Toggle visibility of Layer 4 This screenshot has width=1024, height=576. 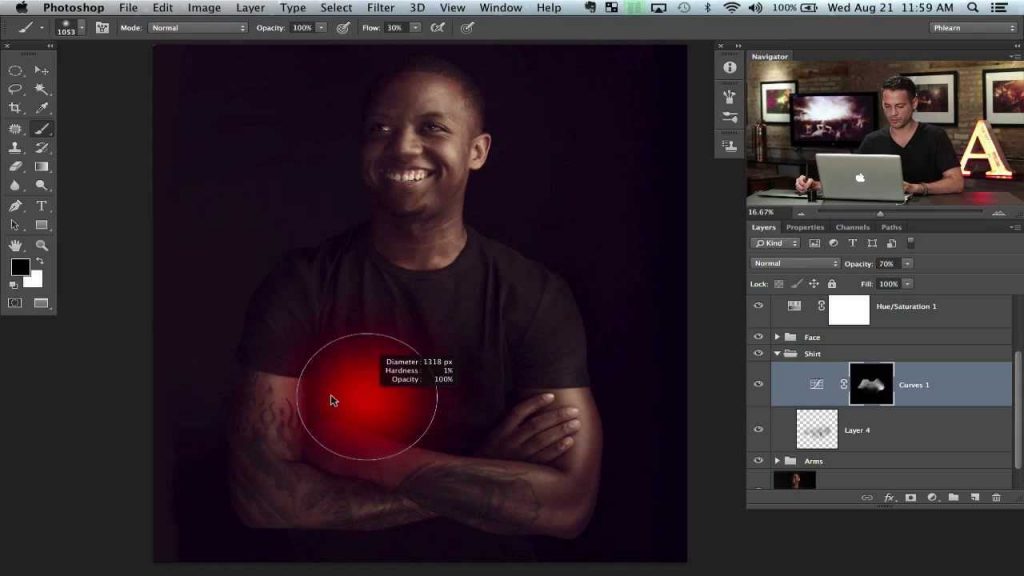click(x=759, y=429)
